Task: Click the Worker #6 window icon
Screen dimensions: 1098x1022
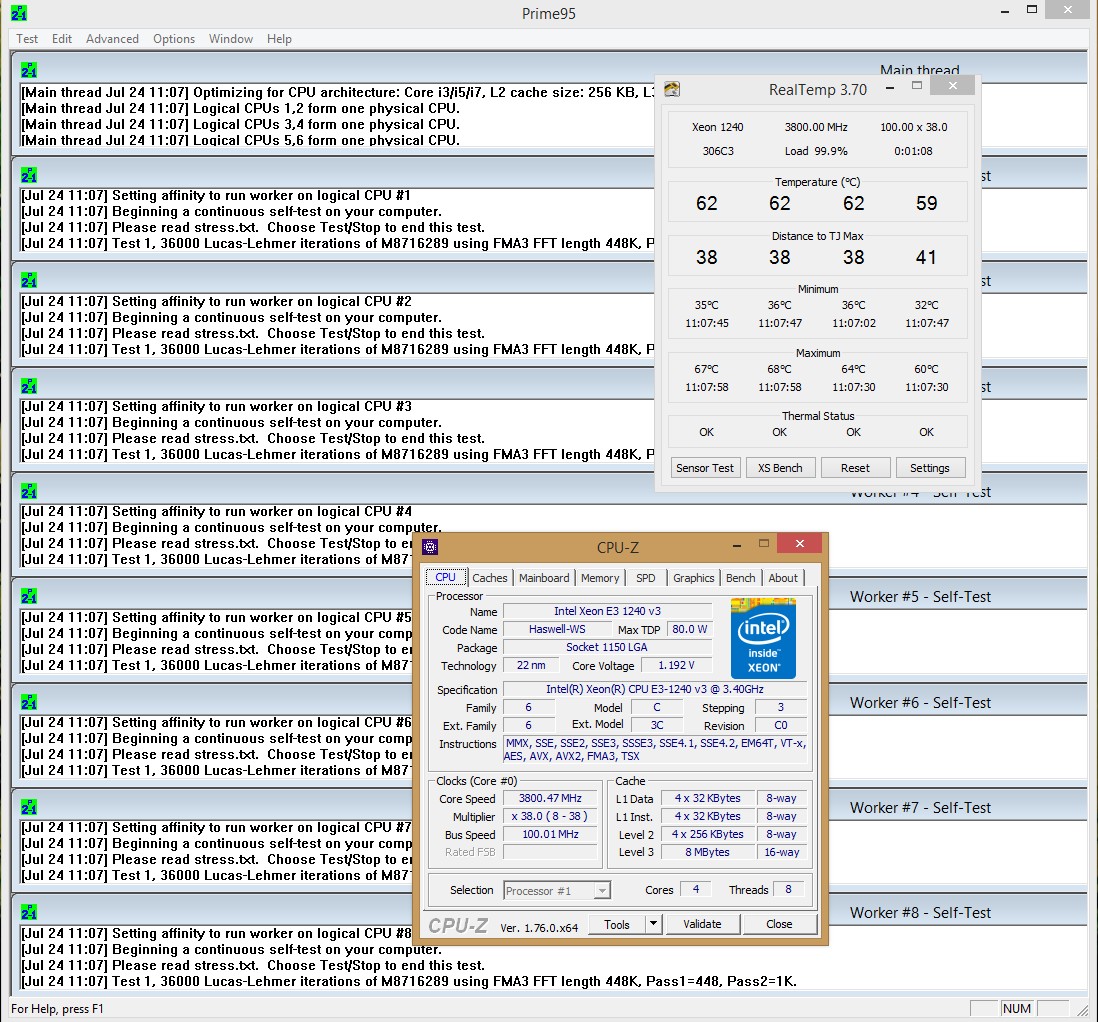Action: click(x=29, y=702)
